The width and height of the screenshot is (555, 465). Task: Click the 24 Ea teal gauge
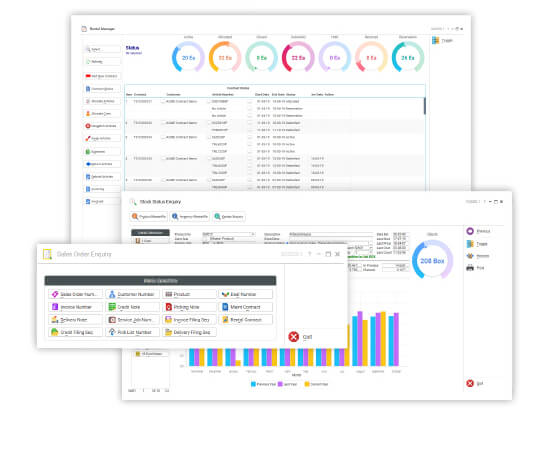point(408,57)
